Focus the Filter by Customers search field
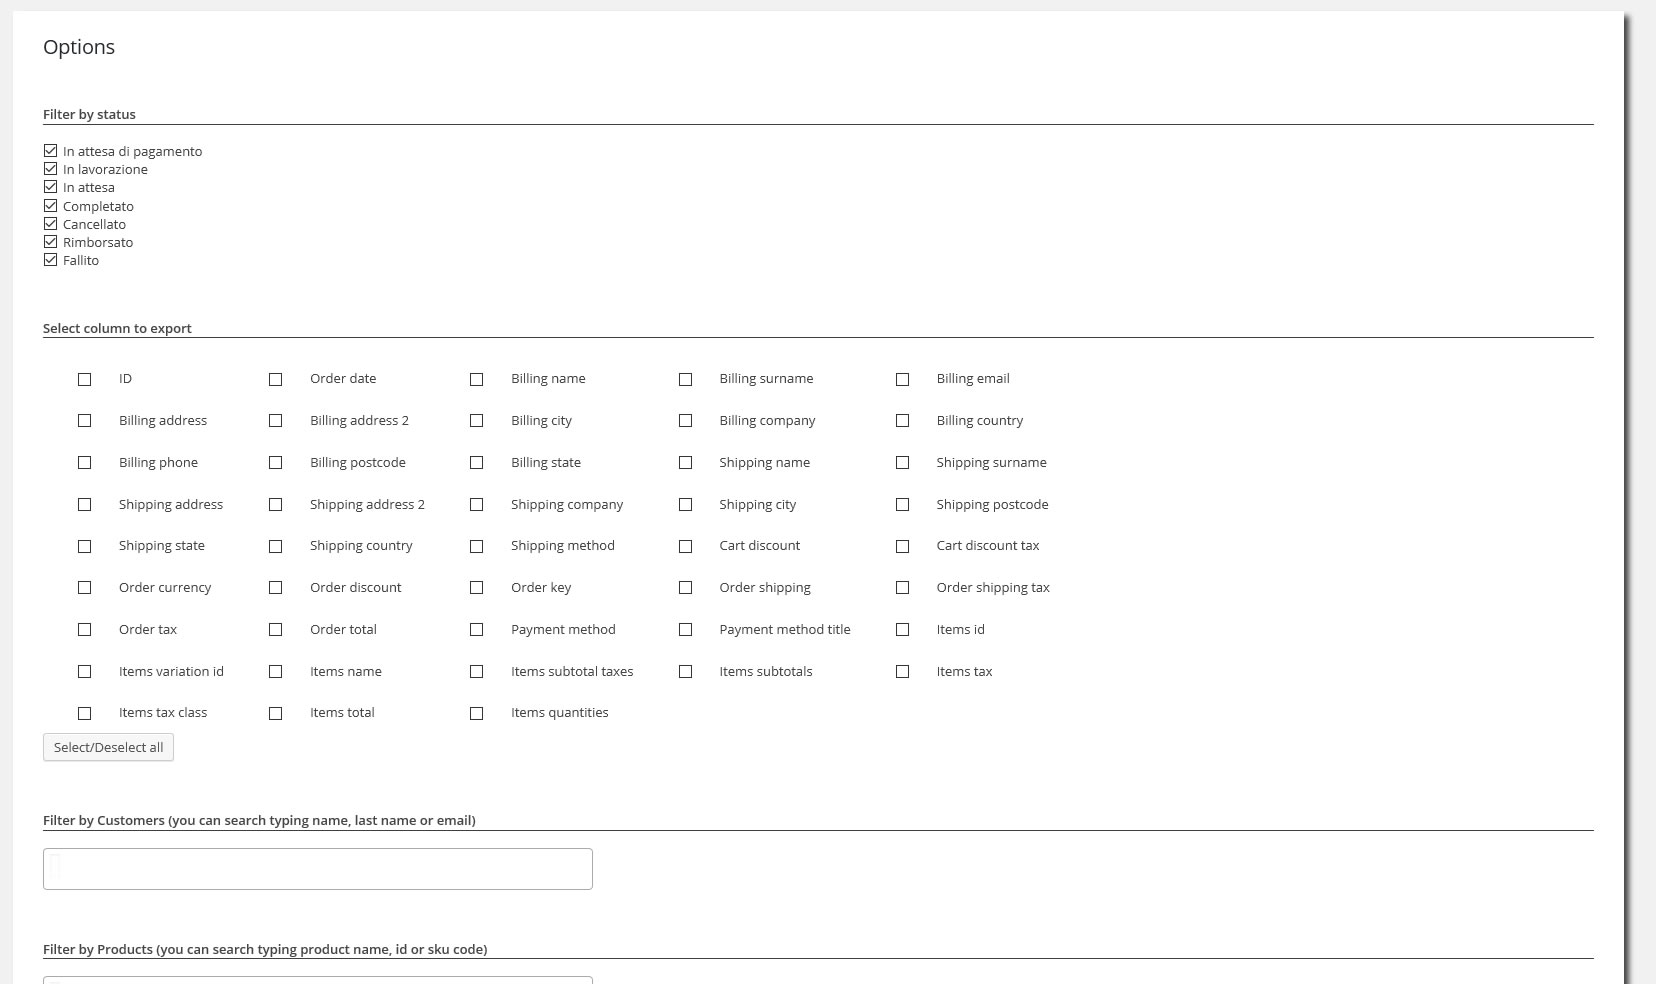This screenshot has width=1656, height=984. pos(318,869)
